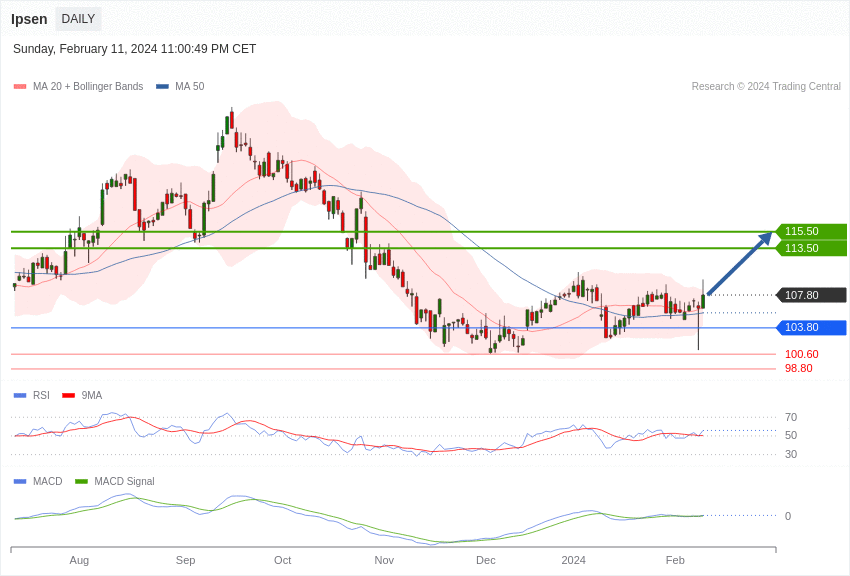This screenshot has width=850, height=576.
Task: Select the 113.50 green resistance tag
Action: [811, 248]
